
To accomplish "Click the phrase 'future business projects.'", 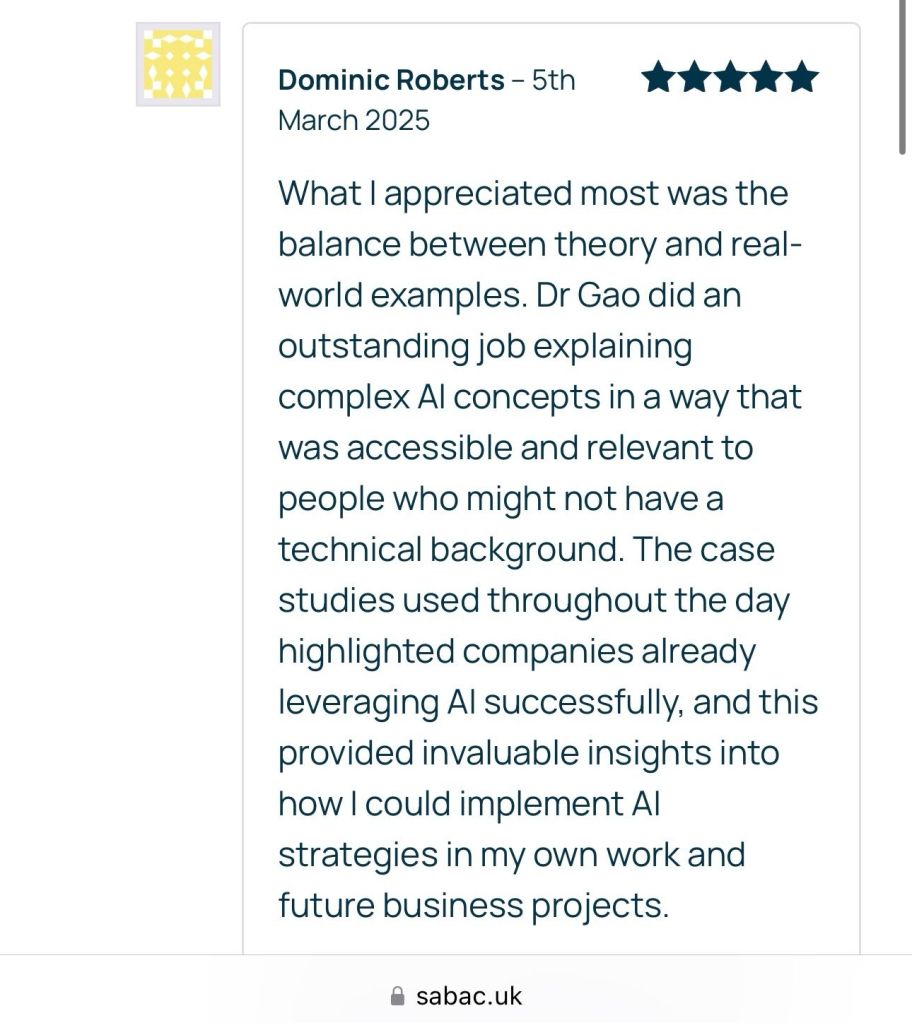I will (x=473, y=905).
